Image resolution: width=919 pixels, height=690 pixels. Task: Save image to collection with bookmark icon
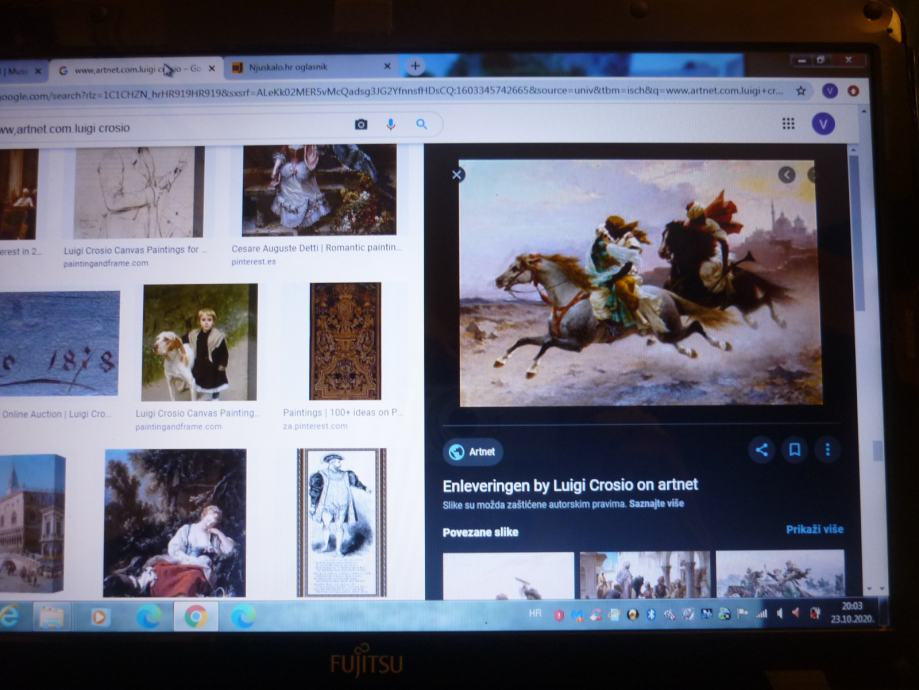pos(794,450)
